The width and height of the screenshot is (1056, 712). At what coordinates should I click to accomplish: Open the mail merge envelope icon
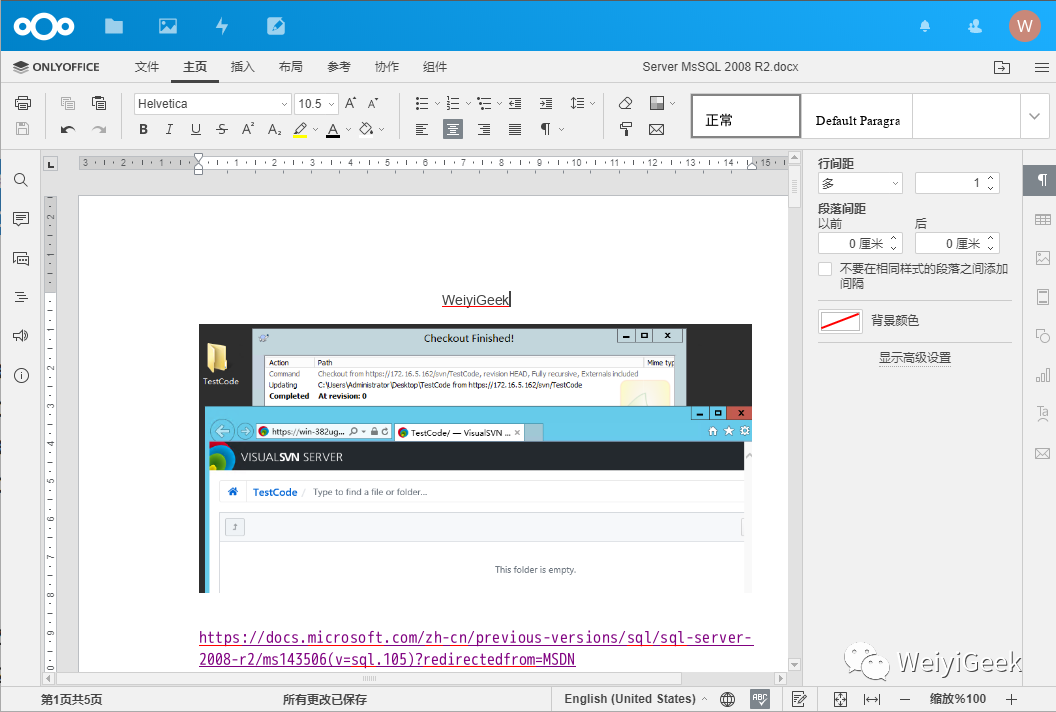pos(657,129)
